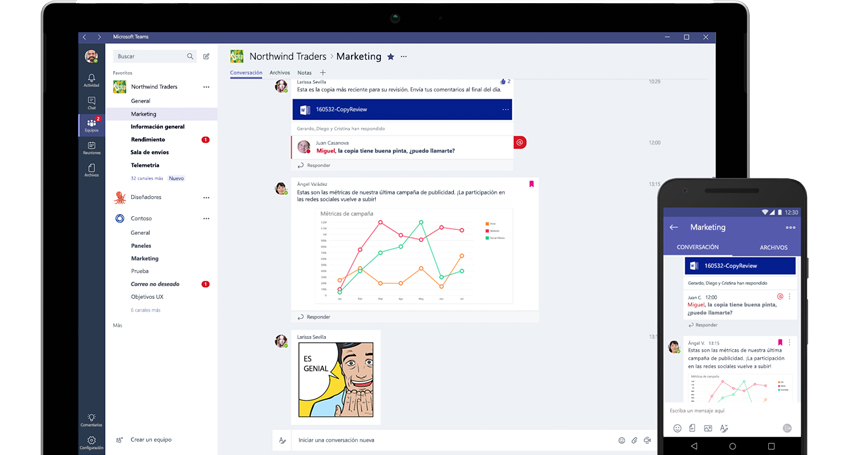Open the Diseñadores team
Image resolution: width=850 pixels, height=455 pixels.
[x=146, y=197]
